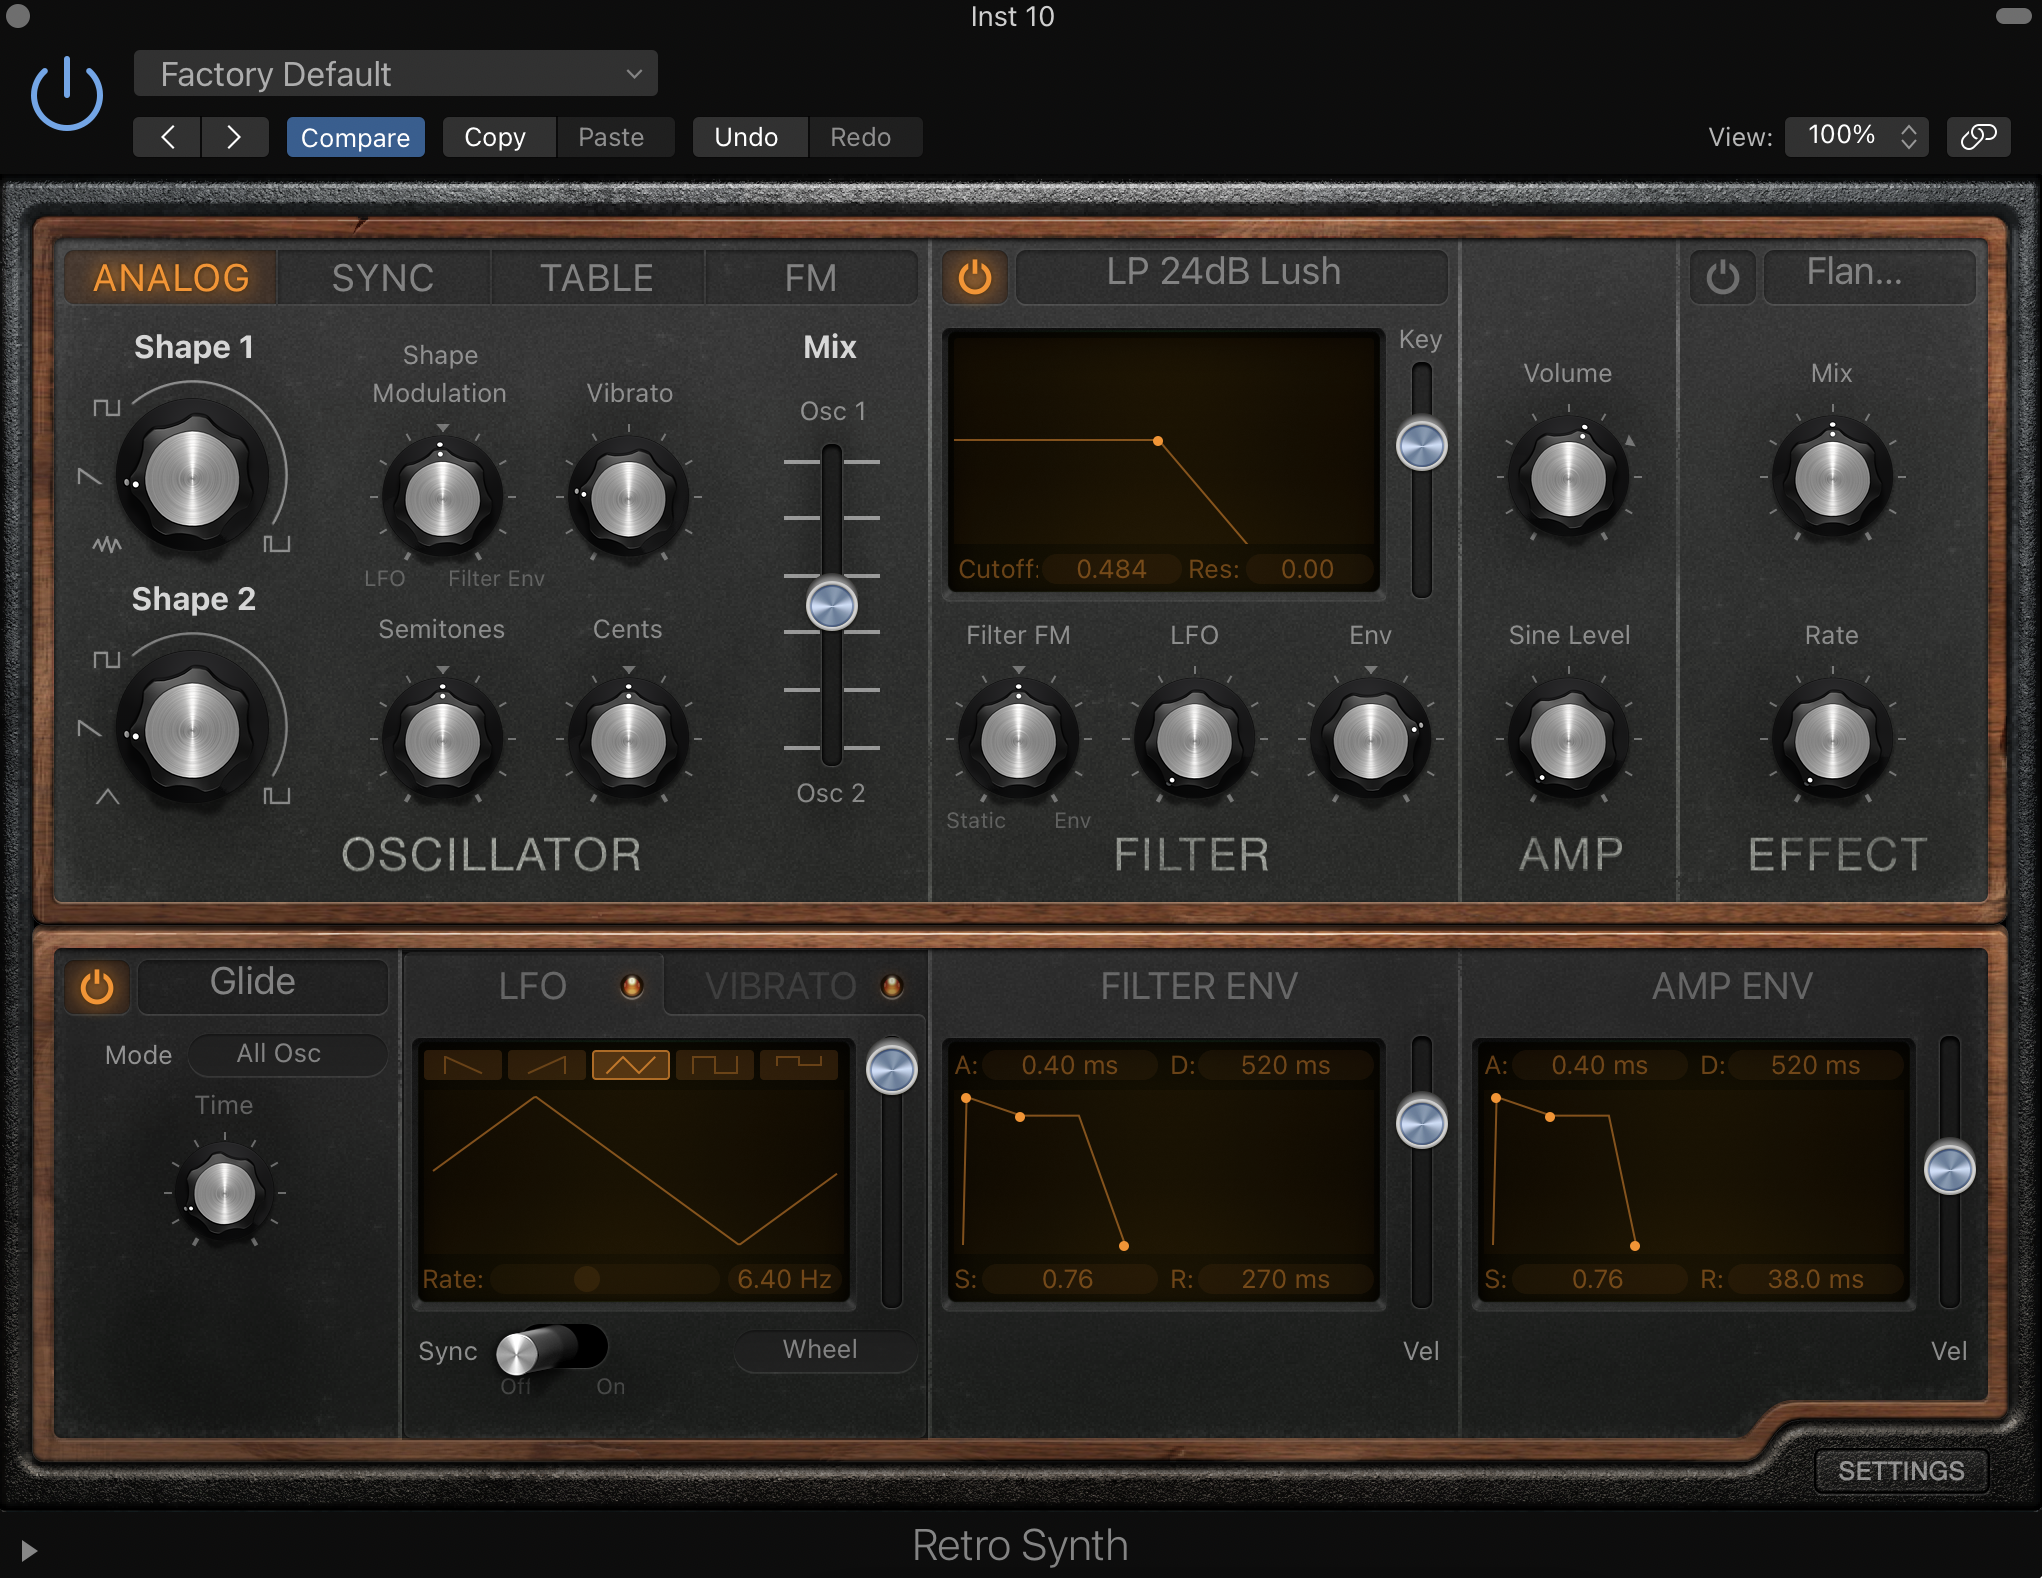Select the sawtooth up LFO waveform
The height and width of the screenshot is (1578, 2042).
click(546, 1065)
